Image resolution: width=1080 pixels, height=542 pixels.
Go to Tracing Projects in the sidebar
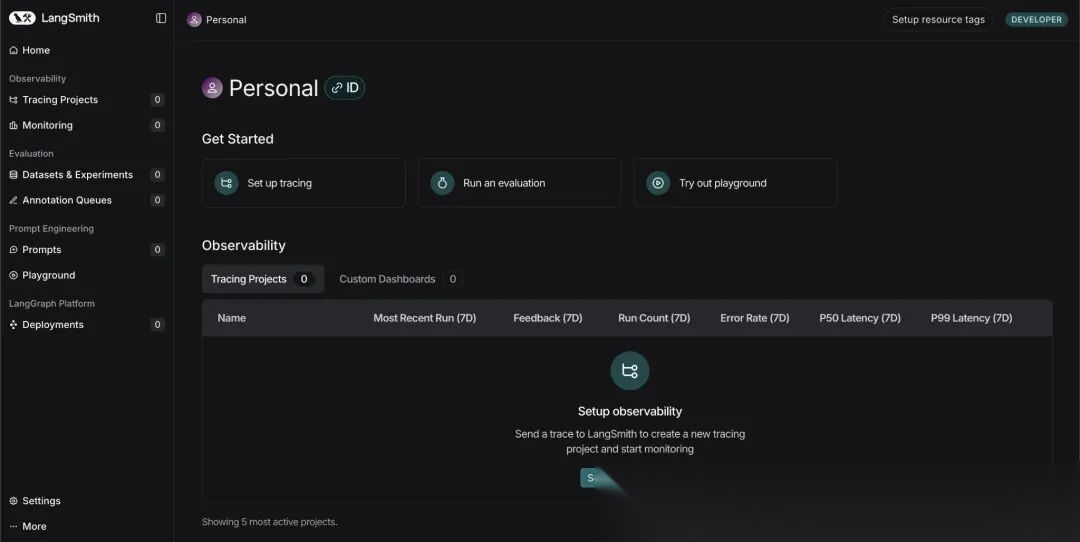point(87,100)
